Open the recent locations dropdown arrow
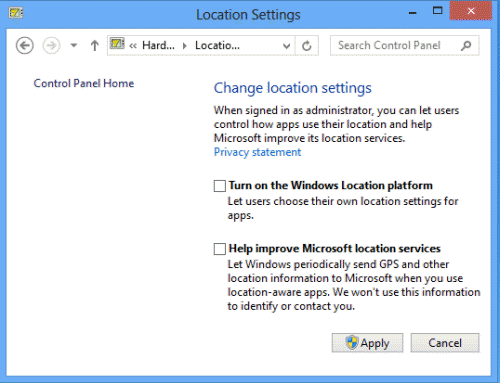Viewport: 500px width, 383px height. tap(74, 45)
